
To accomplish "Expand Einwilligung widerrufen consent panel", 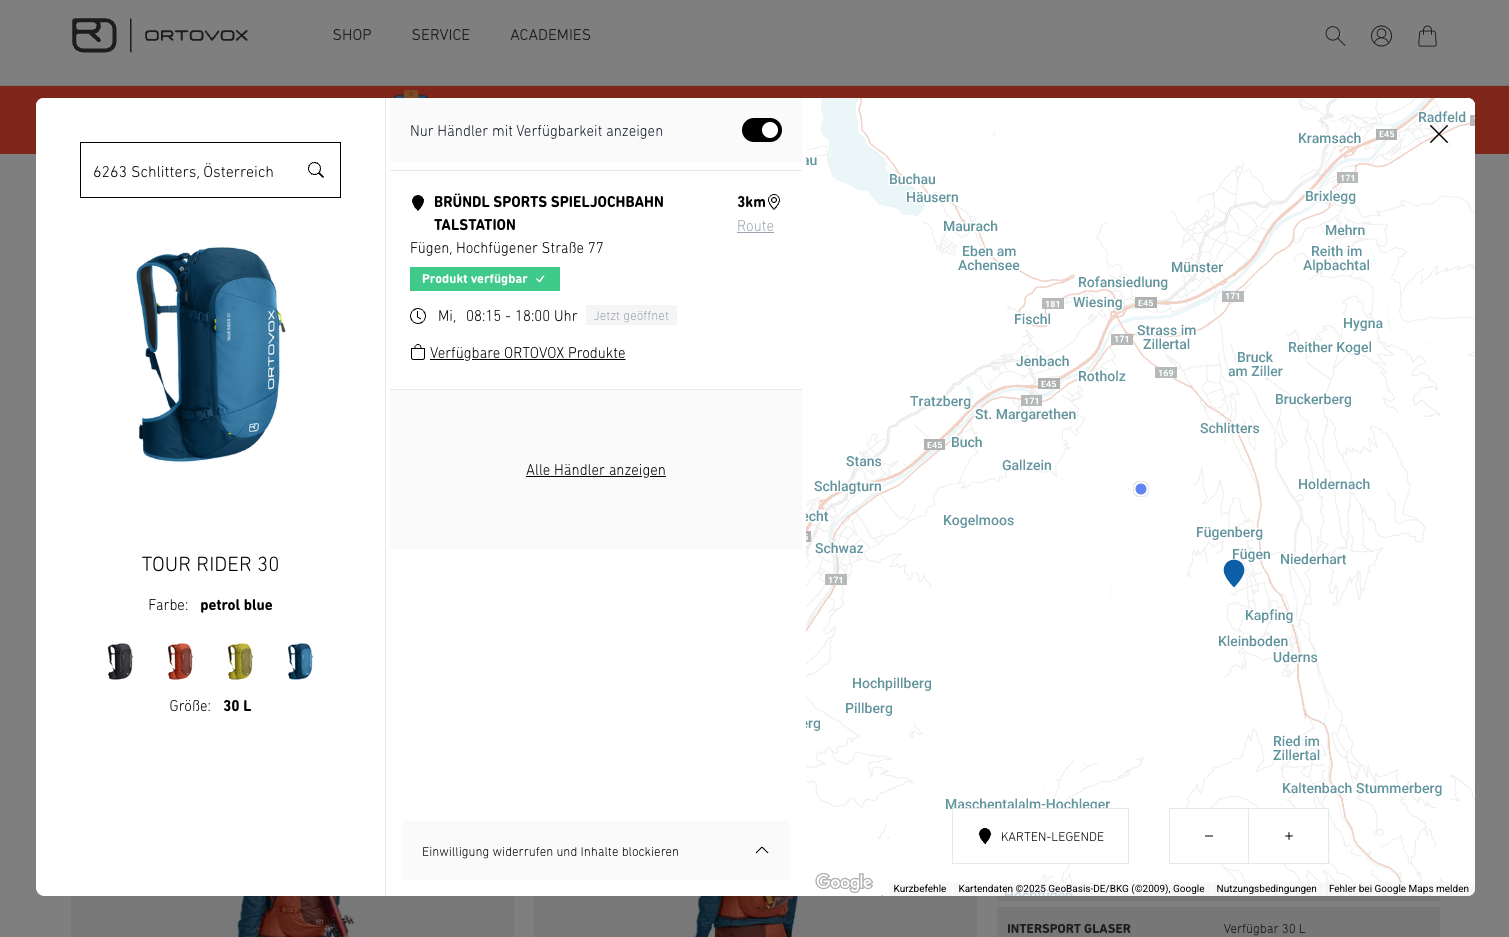I will click(596, 851).
